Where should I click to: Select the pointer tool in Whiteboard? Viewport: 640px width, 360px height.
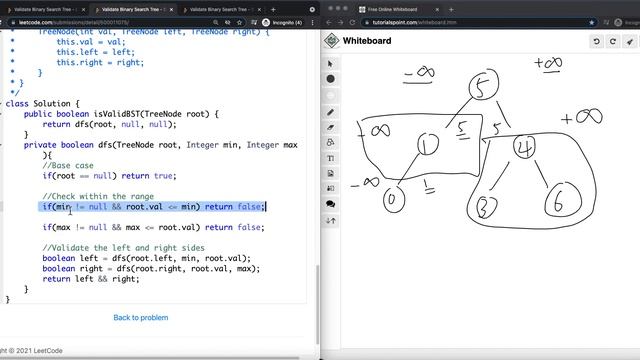(330, 64)
